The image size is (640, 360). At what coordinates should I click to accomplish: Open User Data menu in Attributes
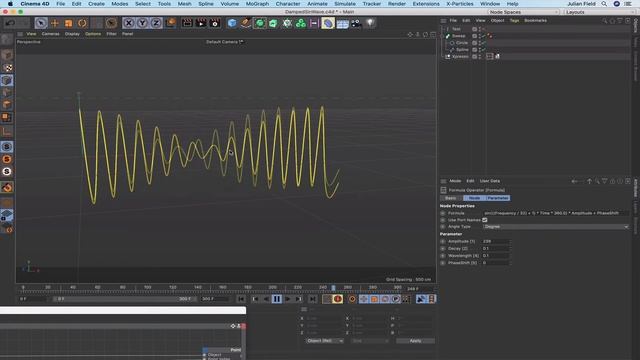(x=490, y=181)
